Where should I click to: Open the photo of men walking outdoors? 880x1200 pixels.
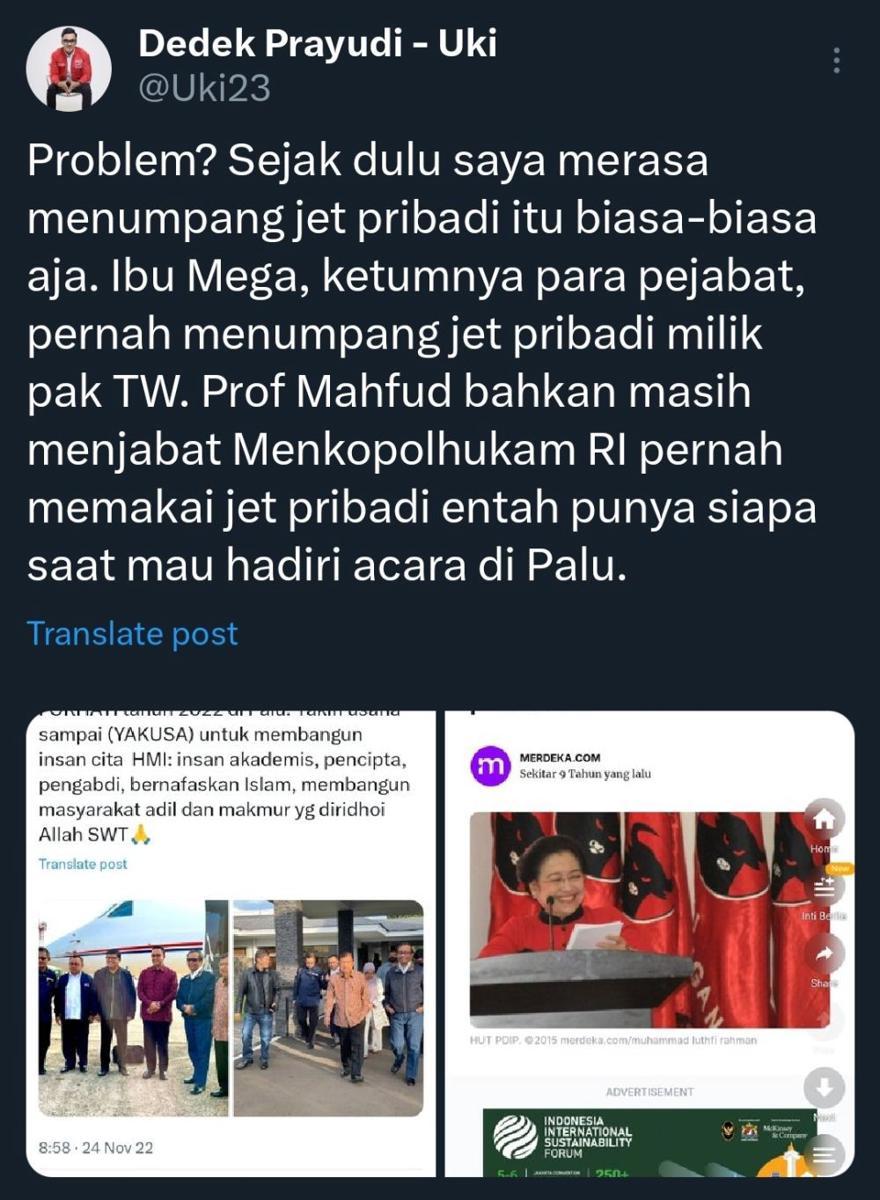(328, 1008)
